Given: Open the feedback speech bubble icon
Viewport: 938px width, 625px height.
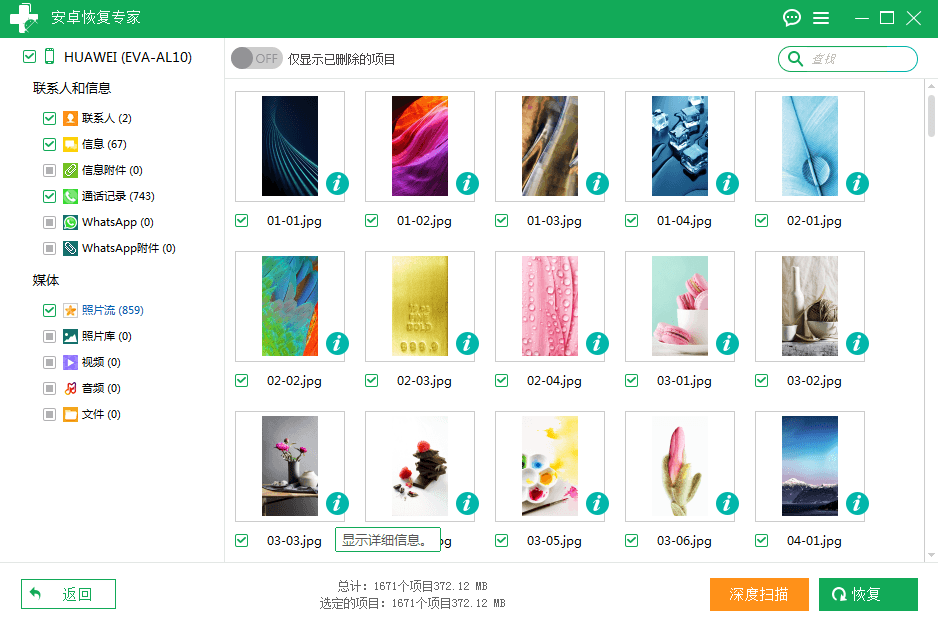Looking at the screenshot, I should click(791, 18).
